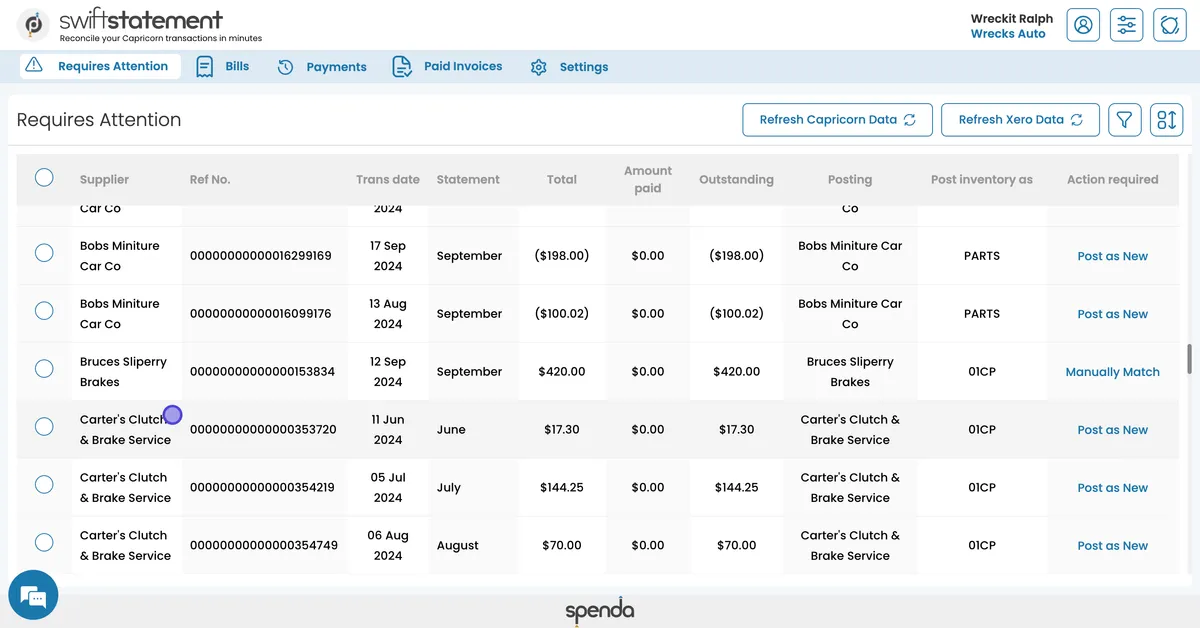1200x628 pixels.
Task: Click Manually Match for Bruces Sliperry Brakes
Action: tap(1112, 372)
